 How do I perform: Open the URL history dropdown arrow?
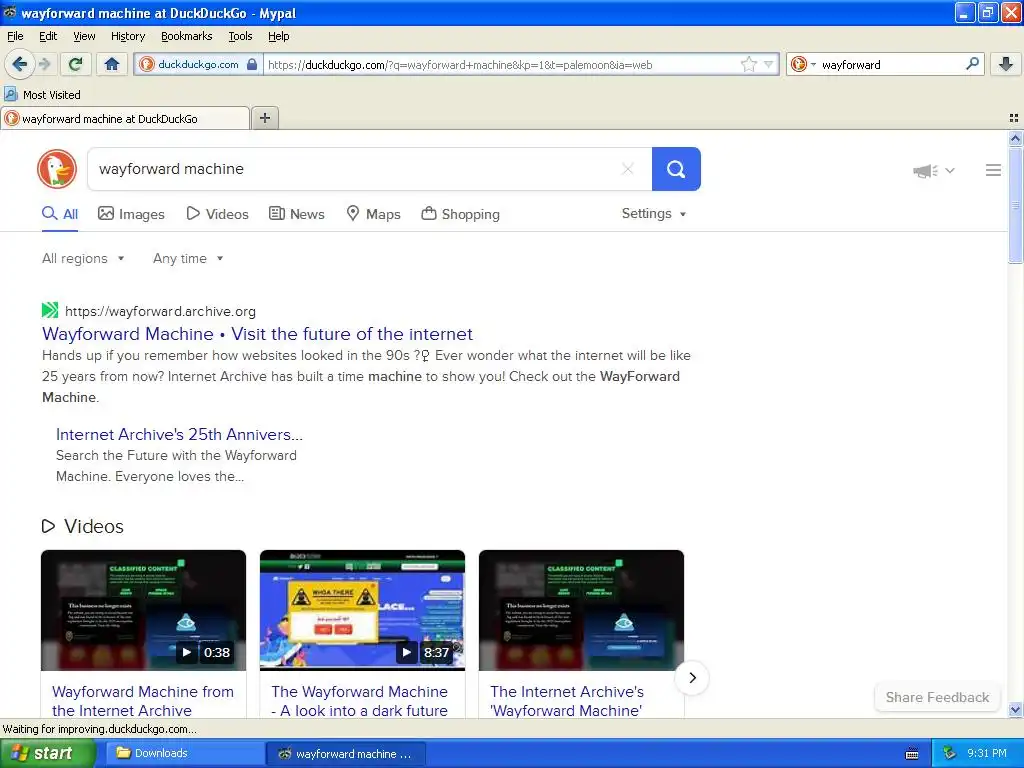coord(769,64)
